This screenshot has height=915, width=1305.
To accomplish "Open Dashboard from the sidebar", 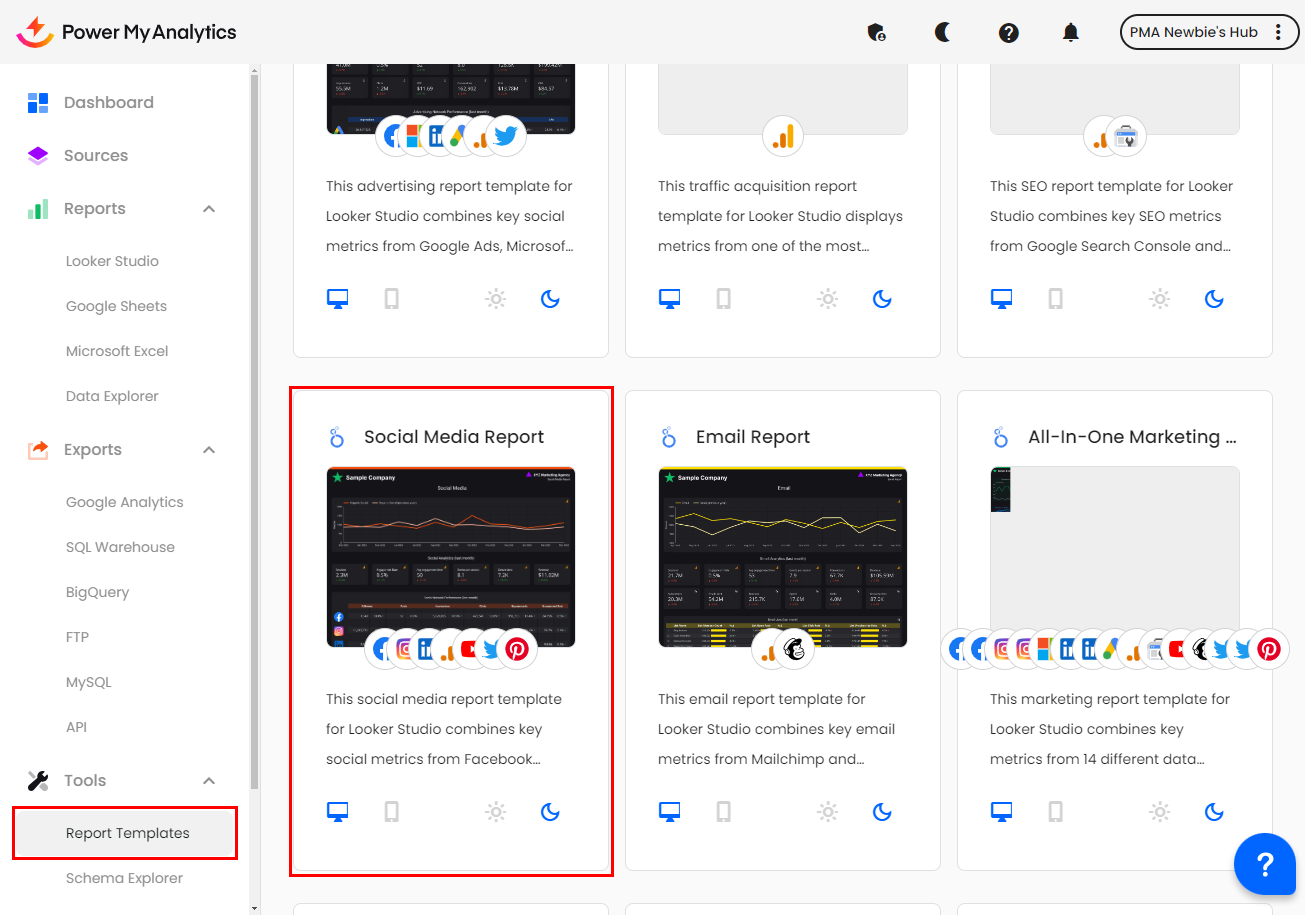I will [108, 102].
